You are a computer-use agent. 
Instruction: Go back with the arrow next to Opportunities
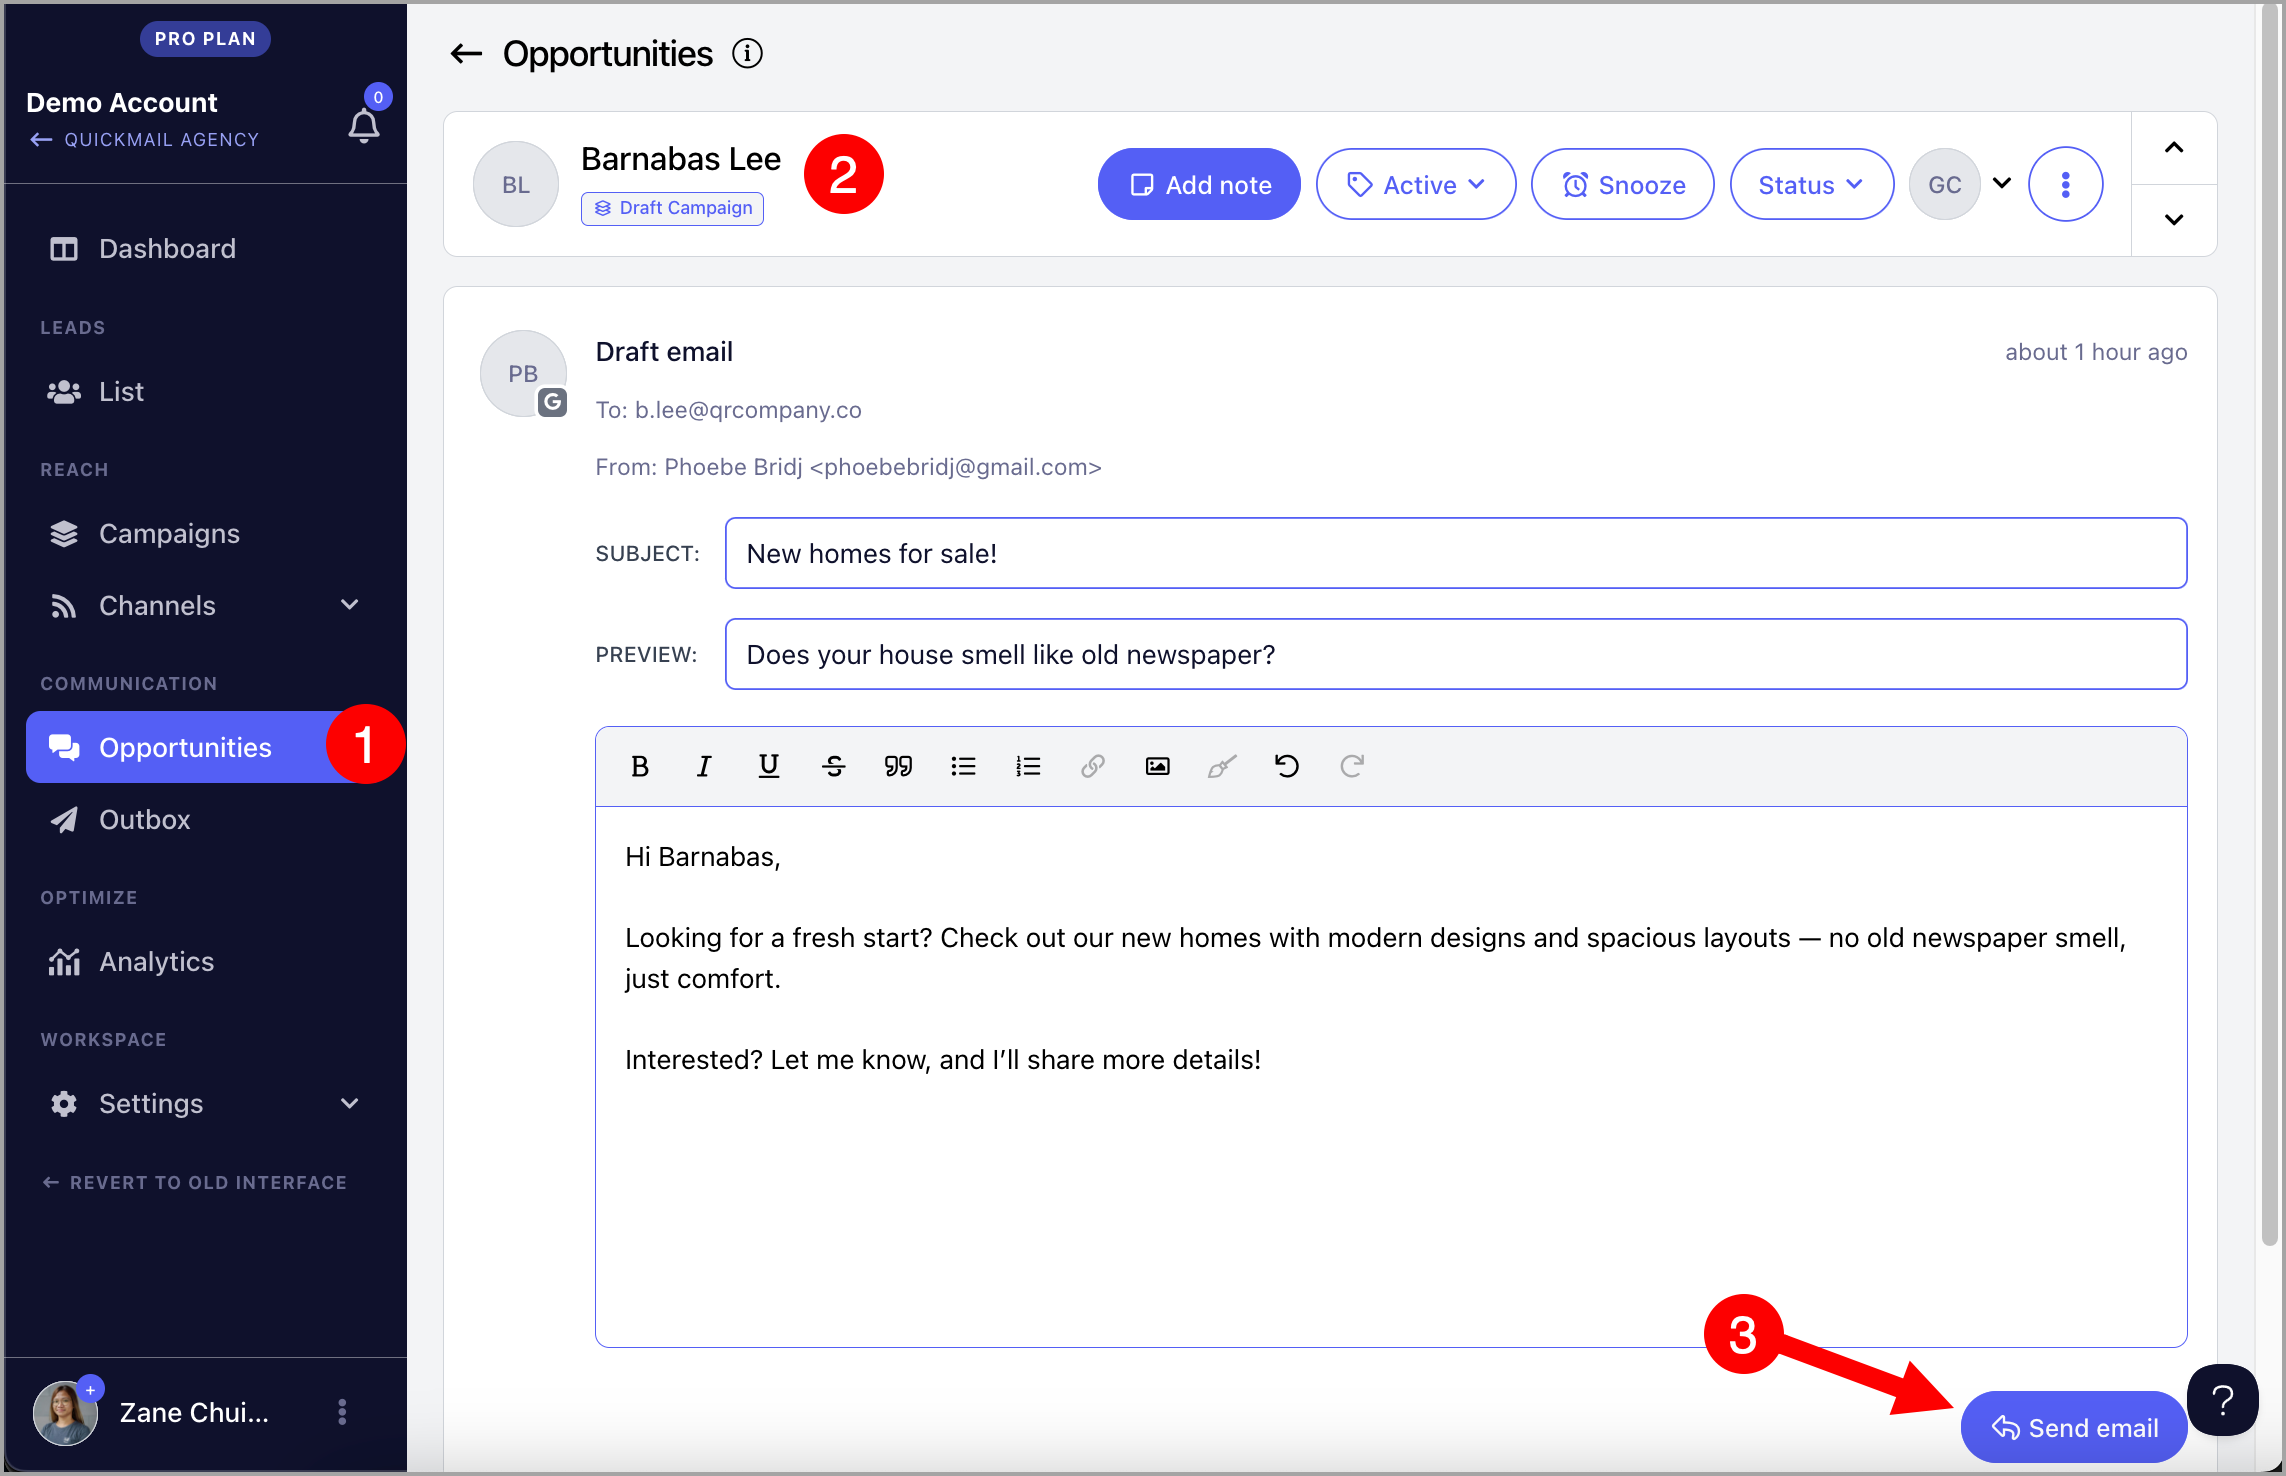[x=466, y=53]
